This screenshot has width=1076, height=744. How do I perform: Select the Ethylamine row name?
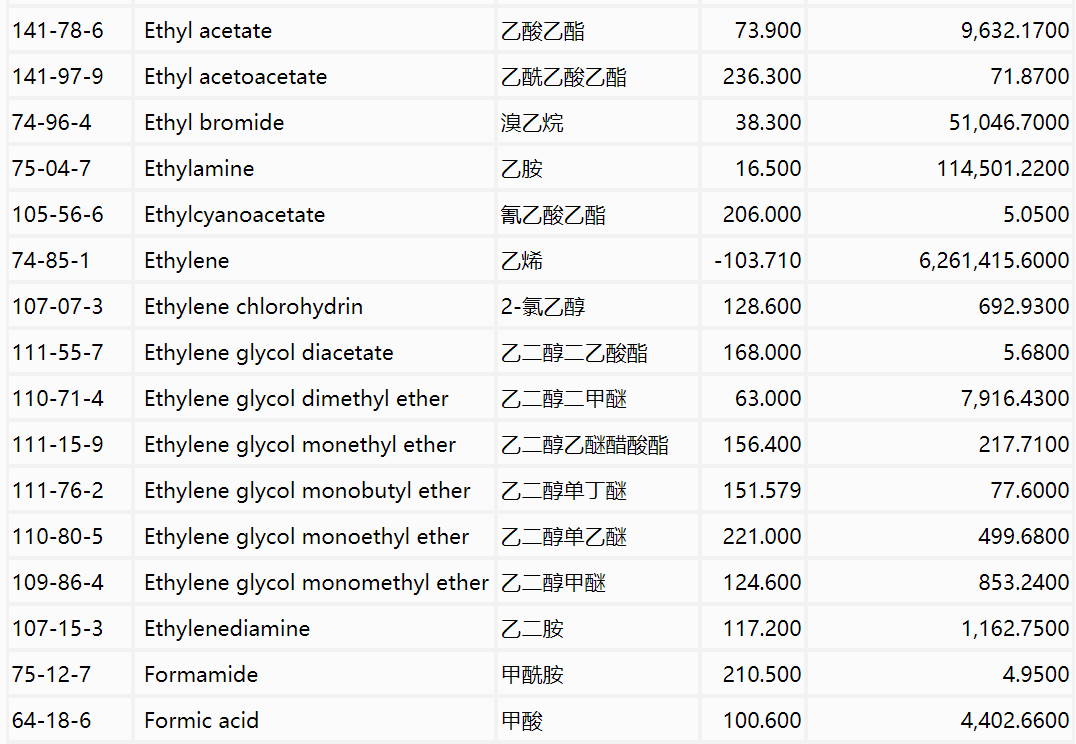point(199,169)
